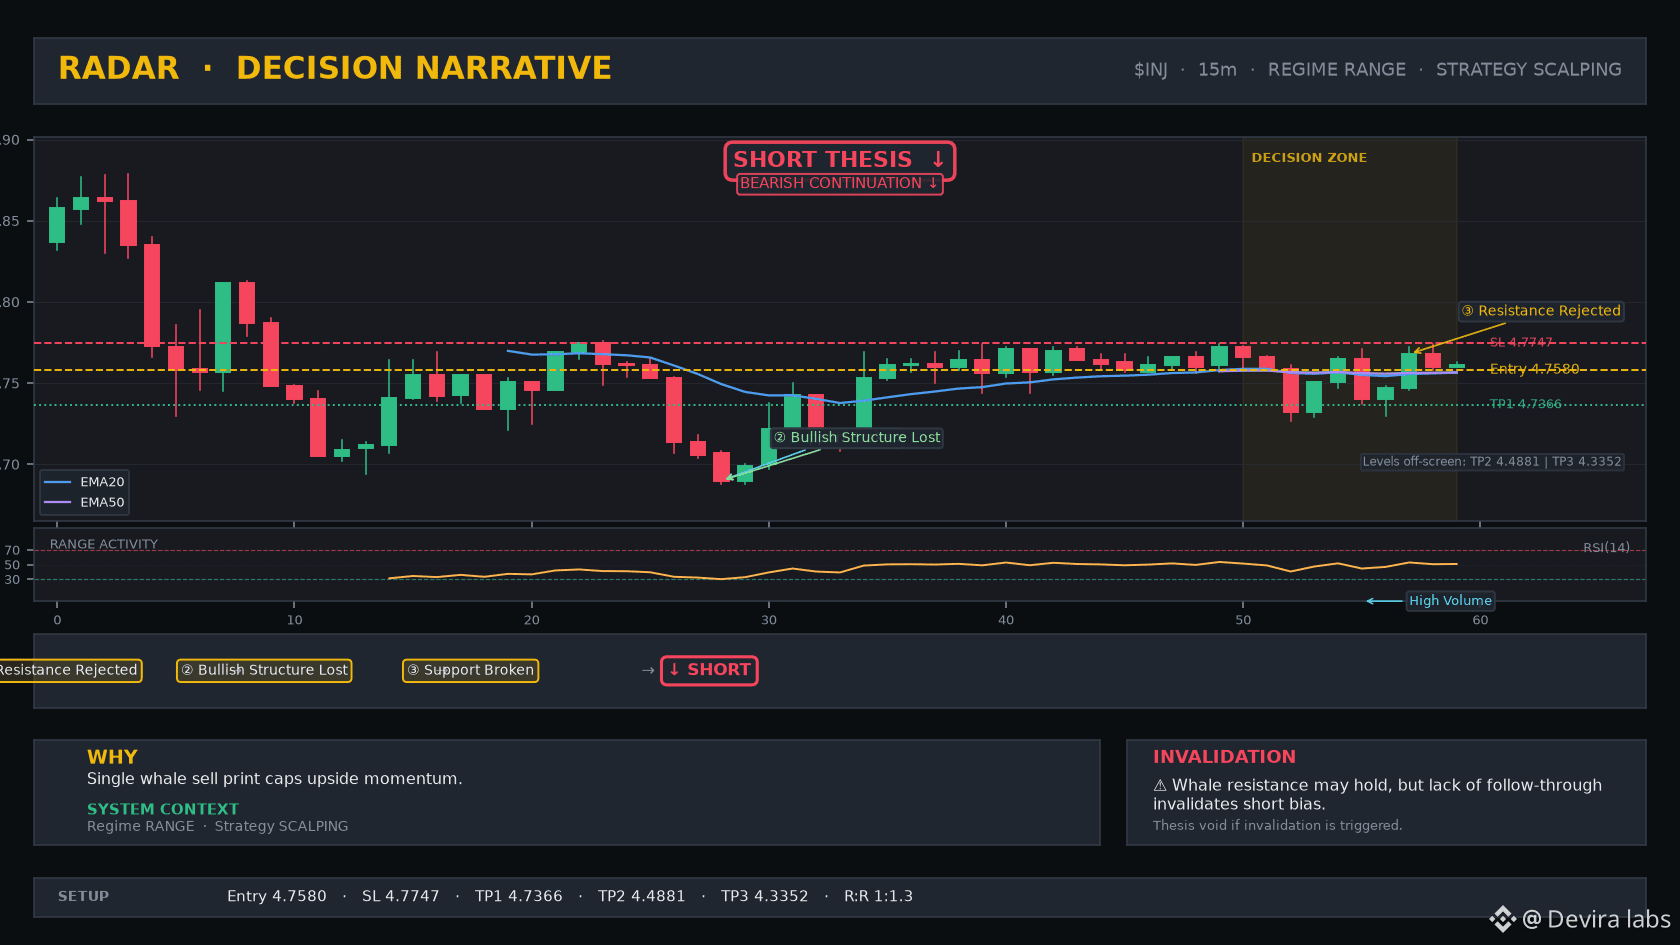This screenshot has height=945, width=1680.
Task: Click the x-axis tick label 30
Action: [768, 620]
